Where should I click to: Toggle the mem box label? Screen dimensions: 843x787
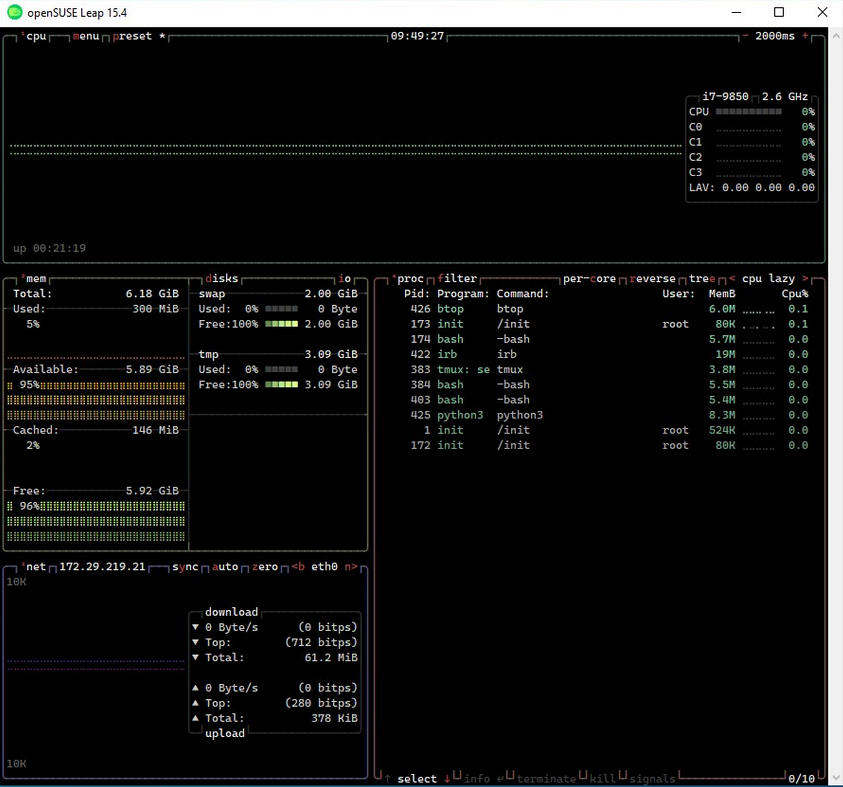pyautogui.click(x=36, y=278)
